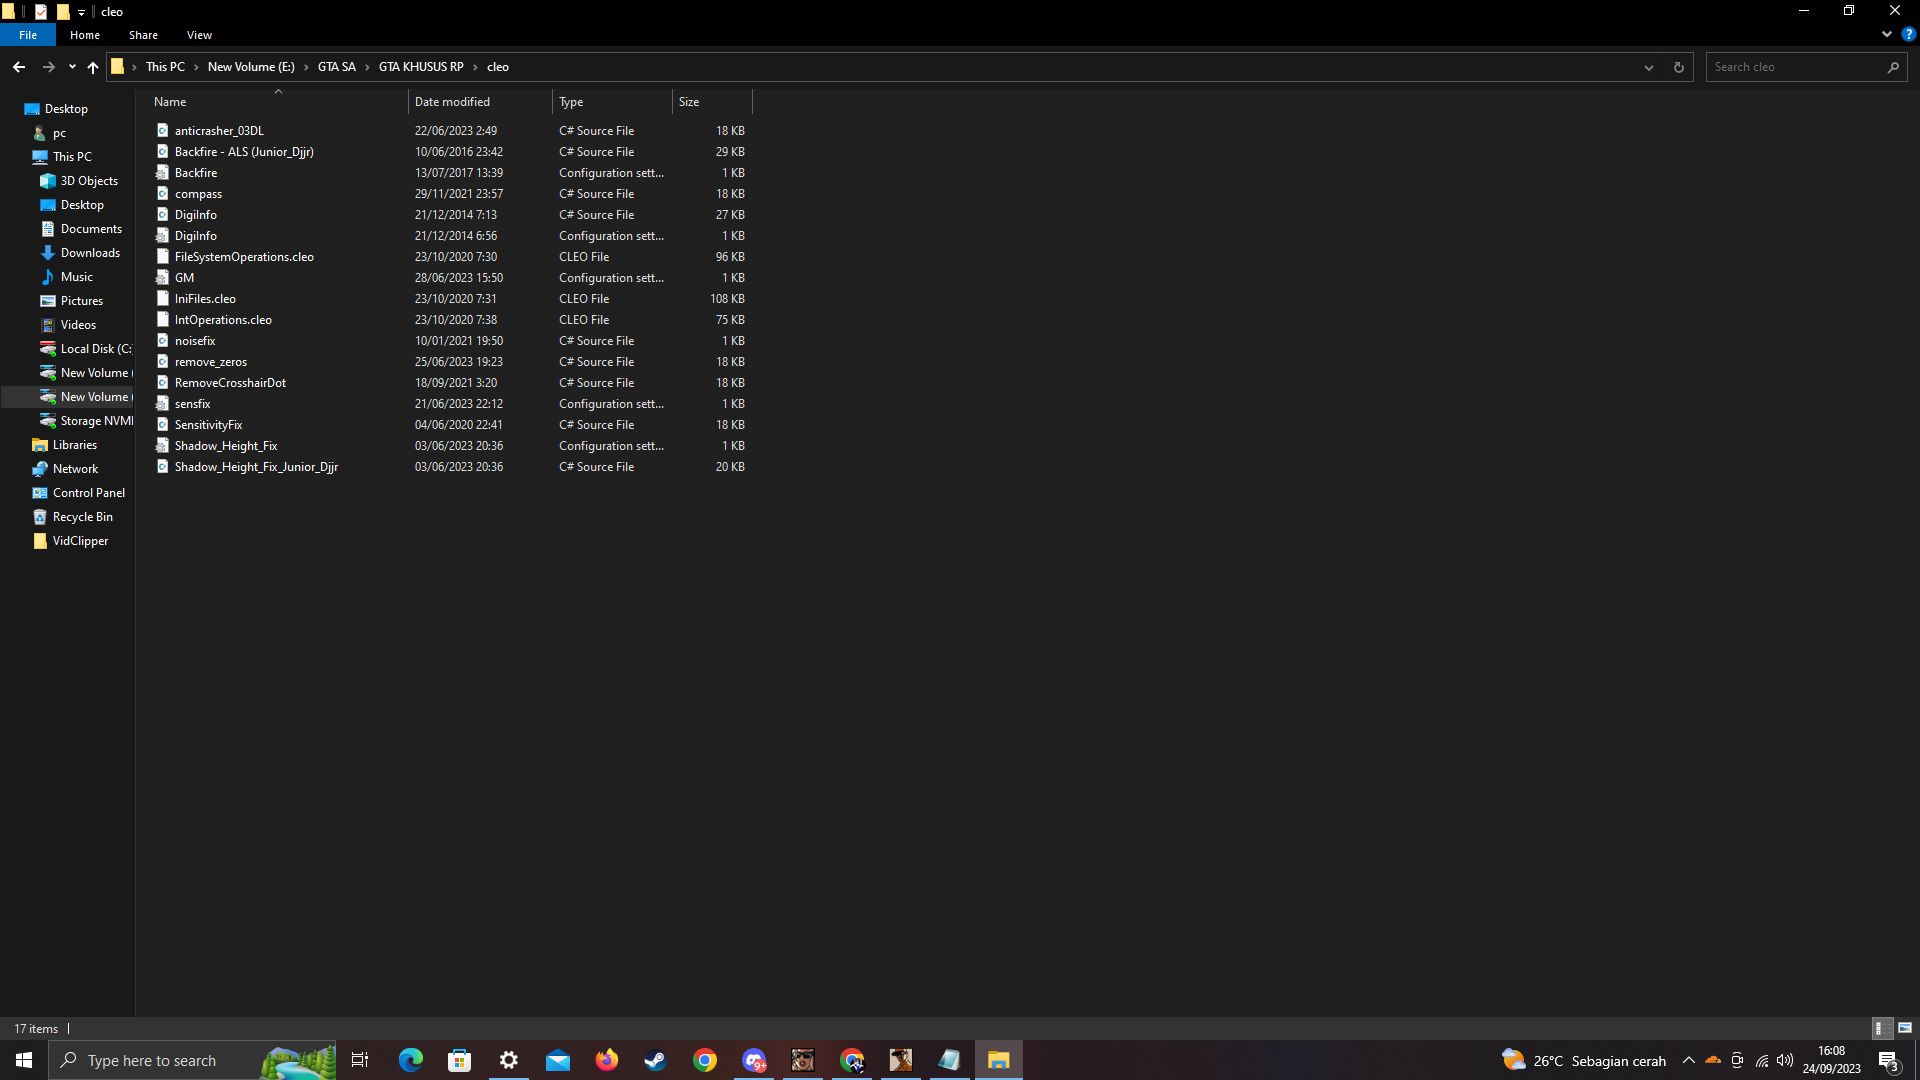This screenshot has height=1080, width=1920.
Task: Click inside the Search cleo field
Action: click(x=1795, y=67)
